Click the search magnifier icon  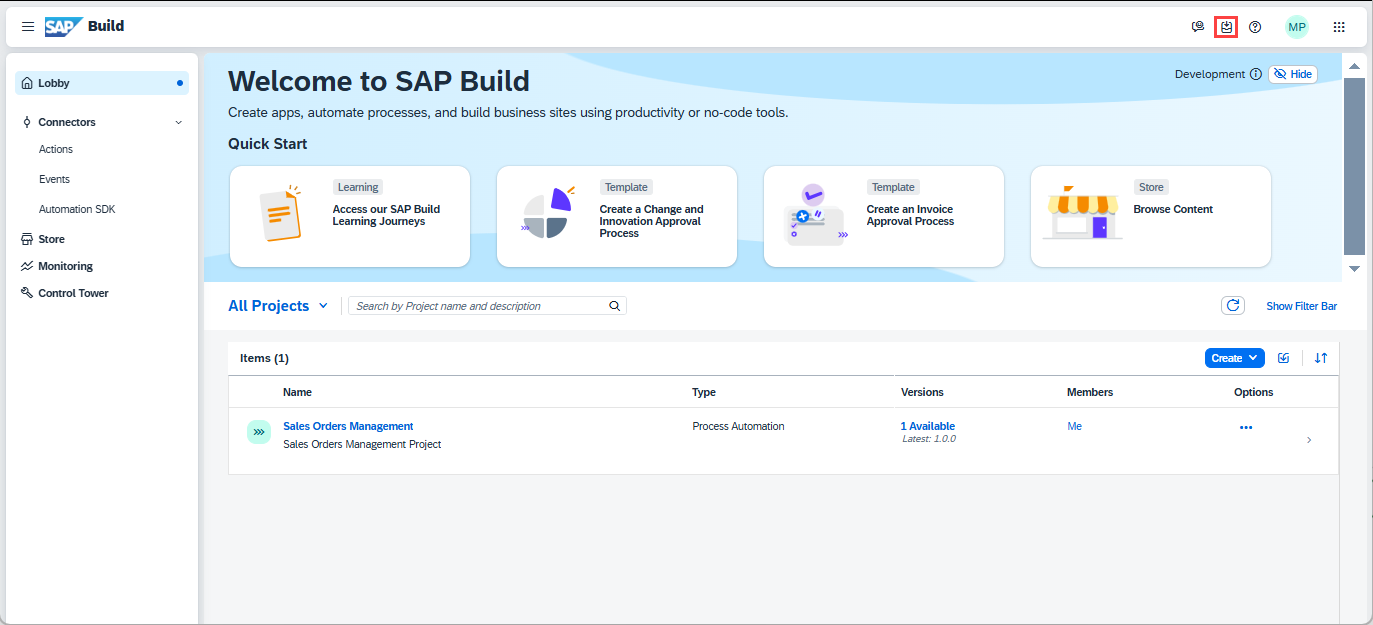[615, 306]
